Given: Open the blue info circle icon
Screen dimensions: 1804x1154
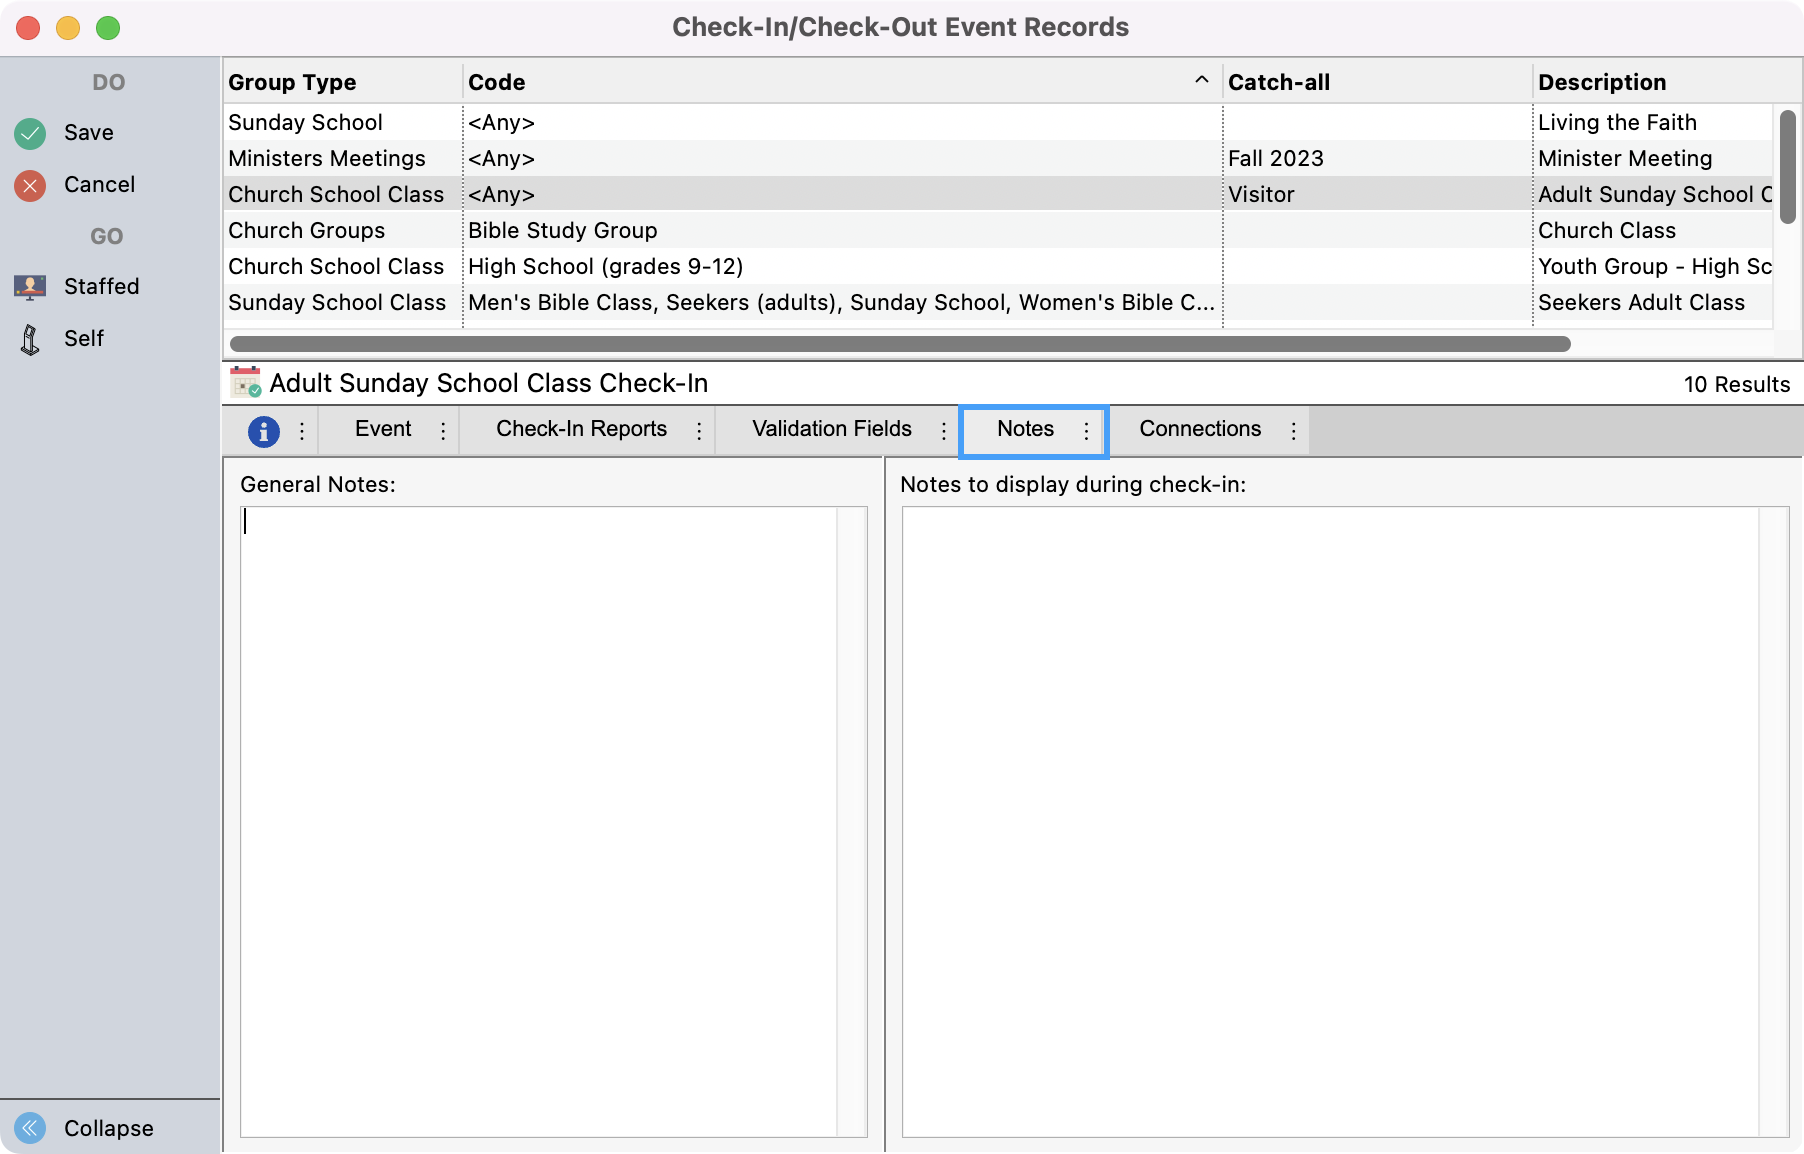Looking at the screenshot, I should (x=263, y=430).
